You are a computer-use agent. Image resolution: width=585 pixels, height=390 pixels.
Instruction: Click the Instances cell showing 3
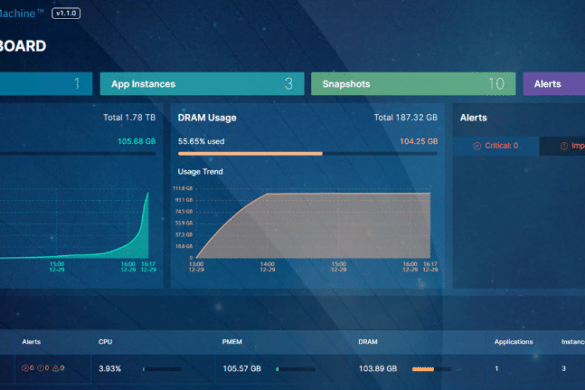563,369
